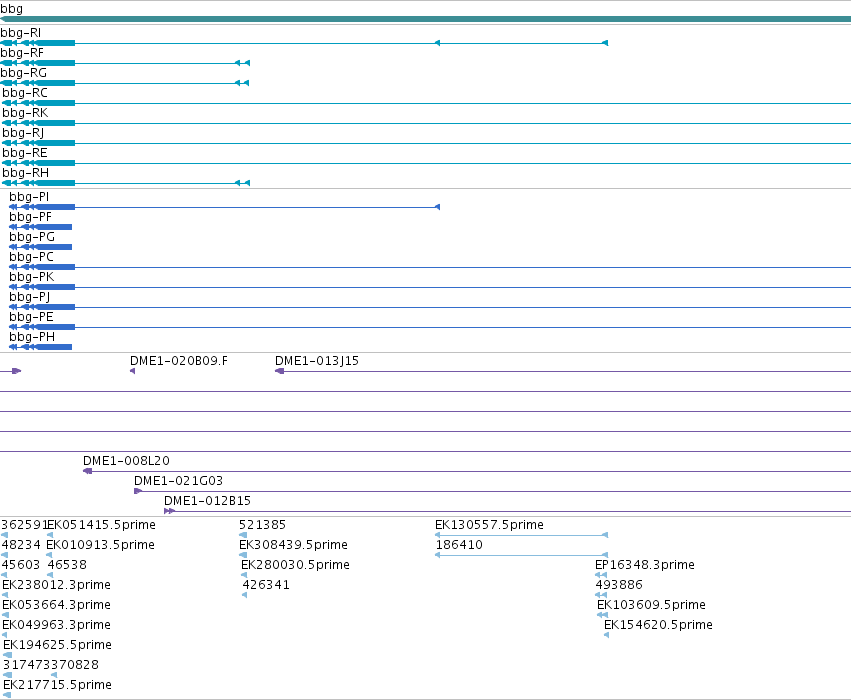Click the bbg-RC transcript label
The width and height of the screenshot is (851, 700).
point(25,93)
